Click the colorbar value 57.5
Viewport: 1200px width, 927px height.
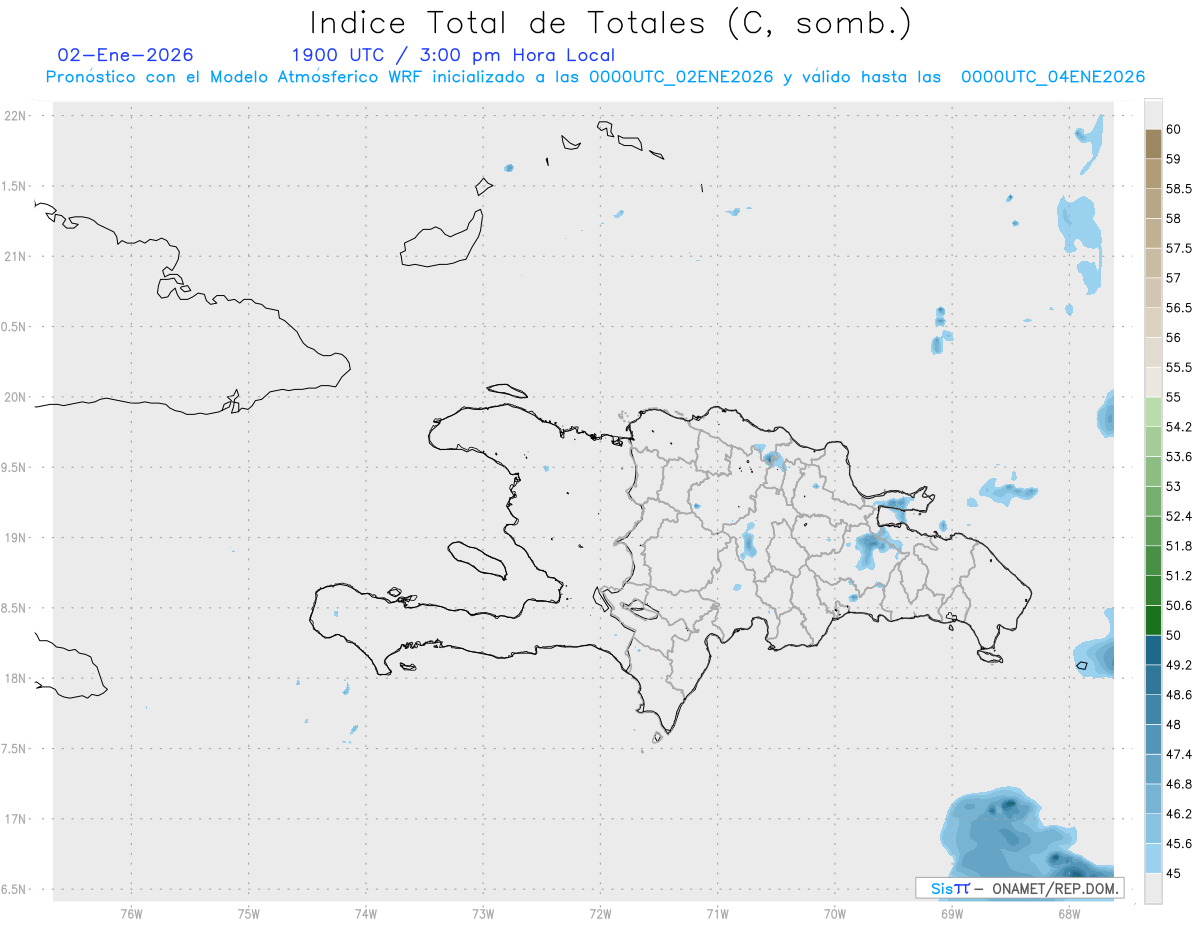[x=1178, y=248]
